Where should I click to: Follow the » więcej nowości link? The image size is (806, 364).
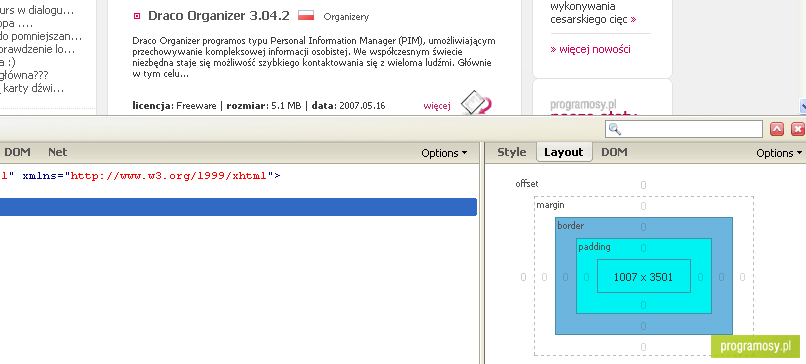pos(590,49)
